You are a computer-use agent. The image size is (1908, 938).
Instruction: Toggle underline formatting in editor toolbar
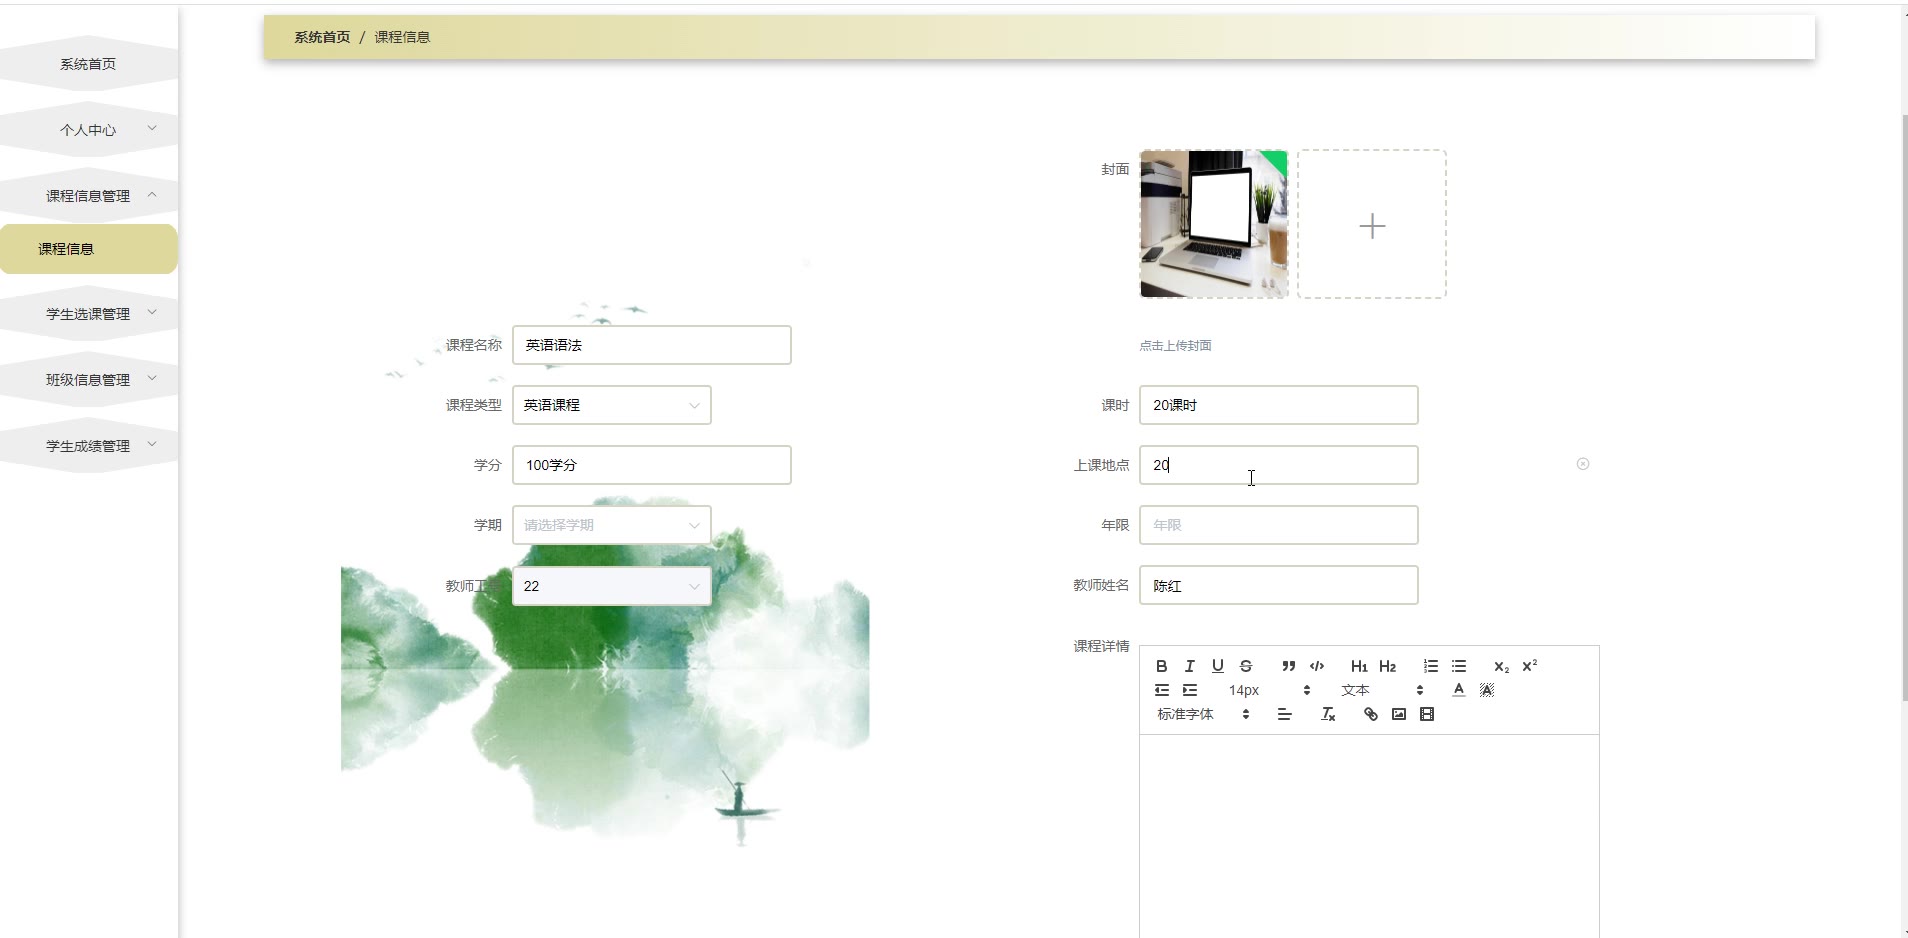tap(1217, 666)
